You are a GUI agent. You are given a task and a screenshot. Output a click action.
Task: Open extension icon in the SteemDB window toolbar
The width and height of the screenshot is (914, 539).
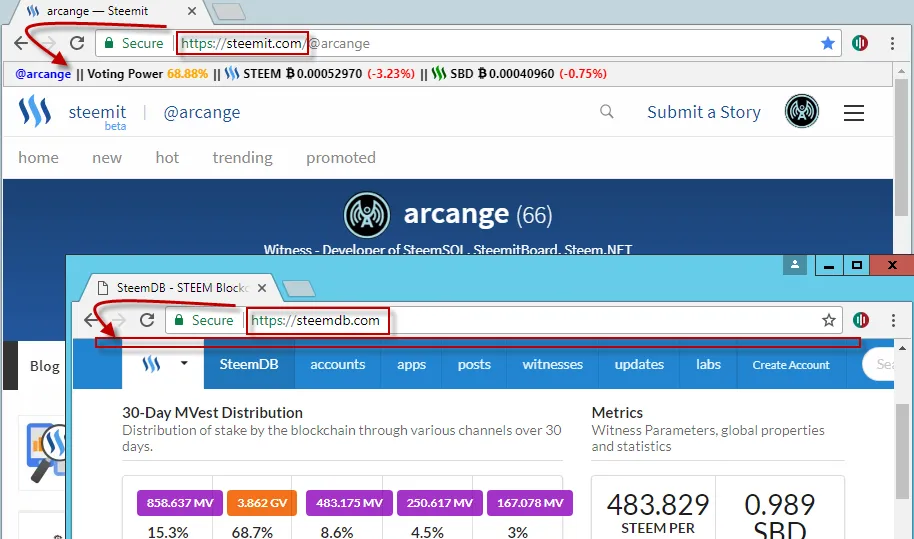pyautogui.click(x=861, y=320)
